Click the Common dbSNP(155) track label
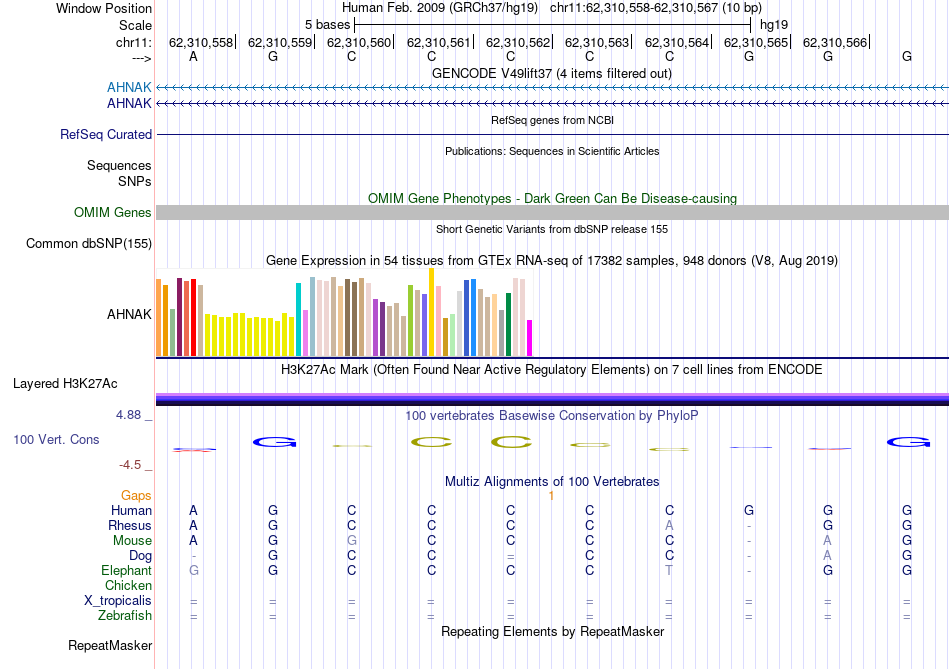Image resolution: width=950 pixels, height=669 pixels. pyautogui.click(x=89, y=244)
